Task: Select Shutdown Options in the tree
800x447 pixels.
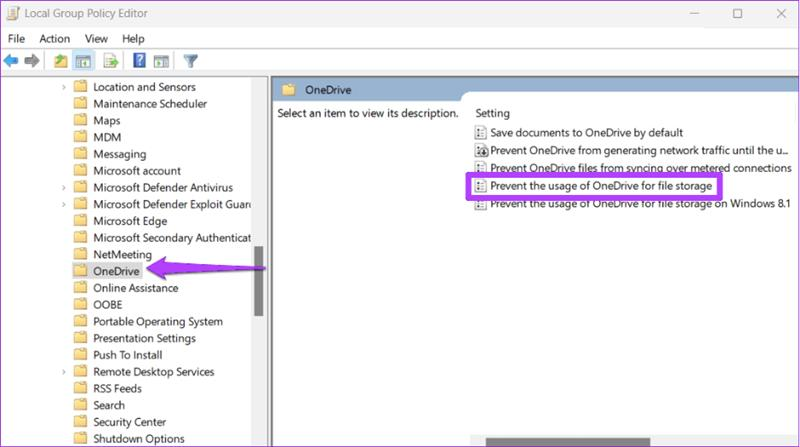Action: 139,438
